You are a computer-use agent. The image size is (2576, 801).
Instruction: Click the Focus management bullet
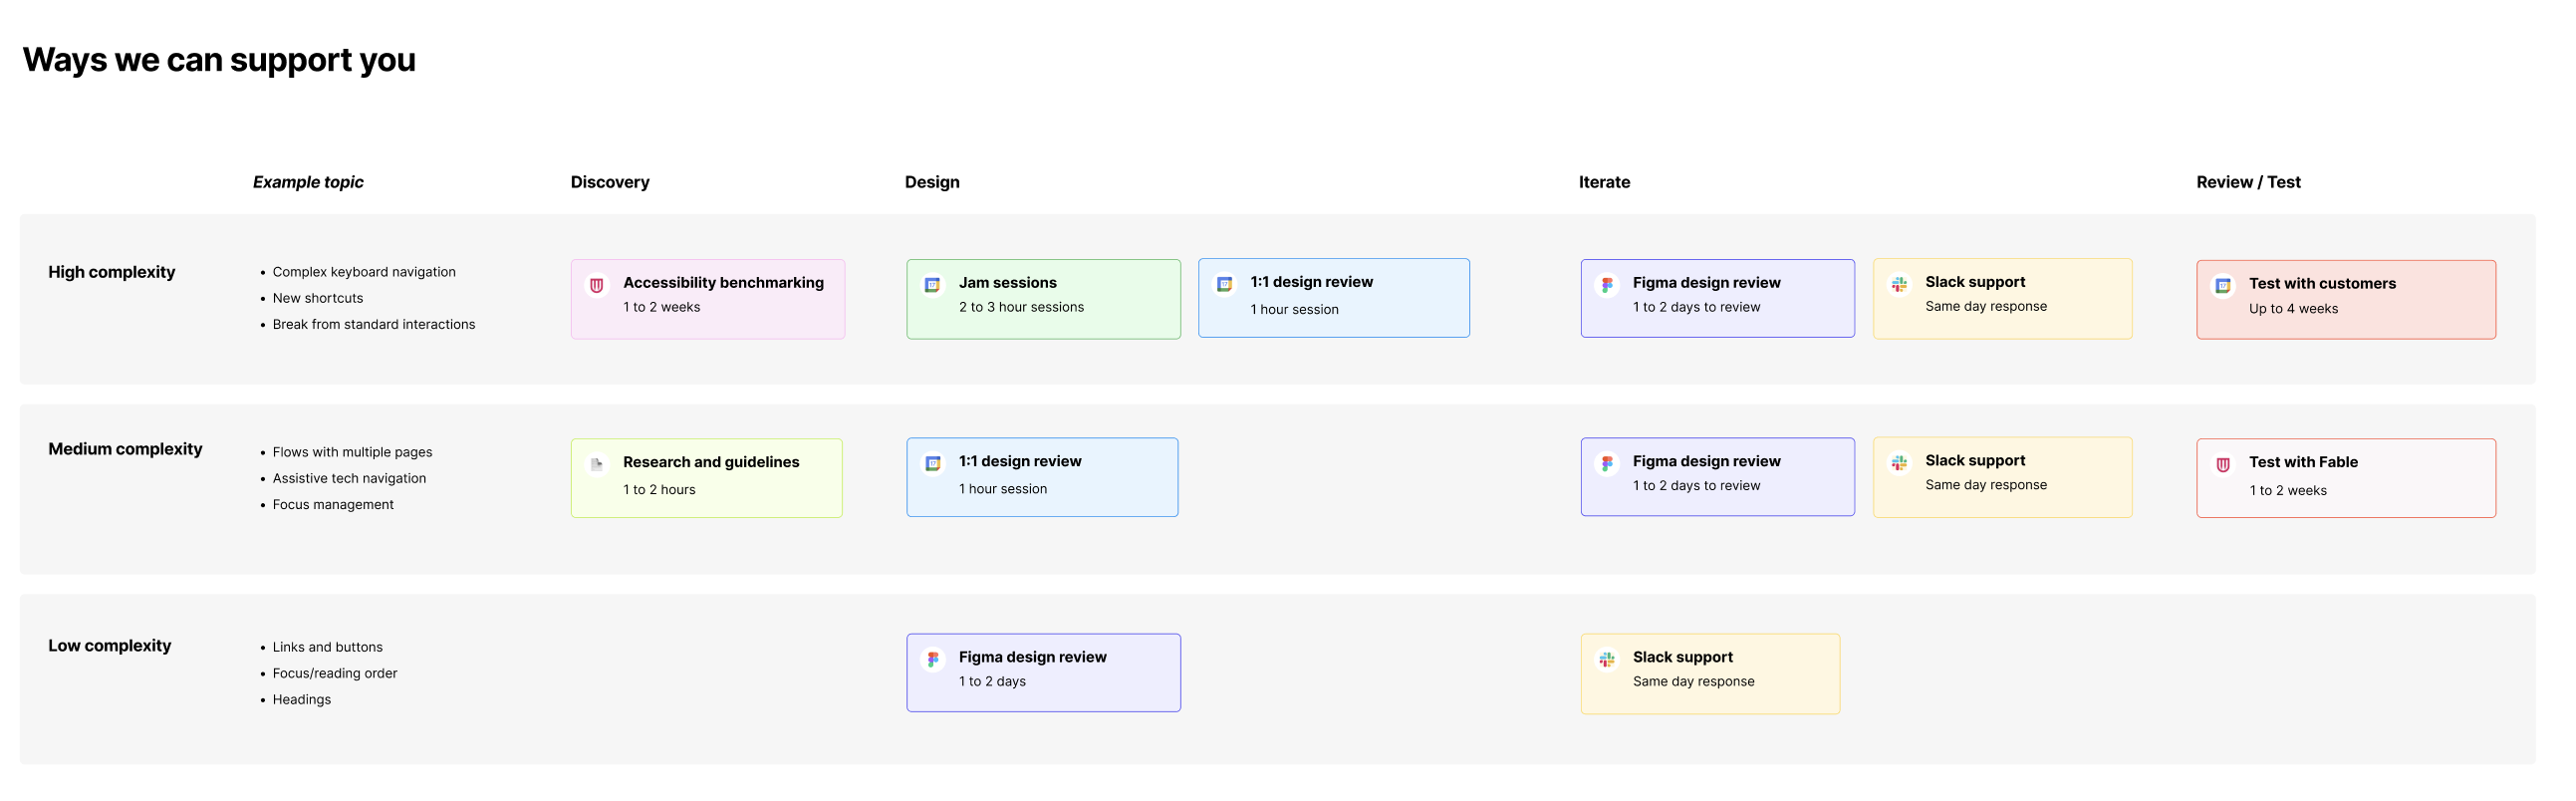pyautogui.click(x=333, y=504)
